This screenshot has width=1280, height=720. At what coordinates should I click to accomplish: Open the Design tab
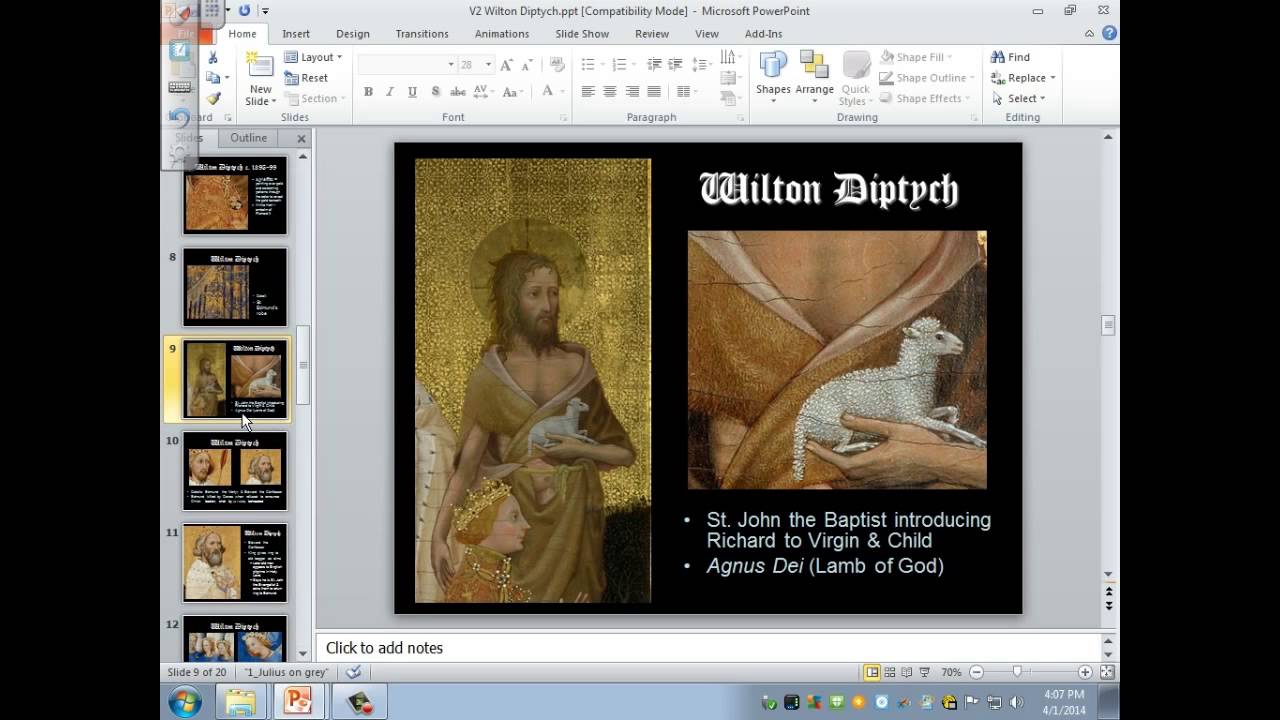[352, 34]
